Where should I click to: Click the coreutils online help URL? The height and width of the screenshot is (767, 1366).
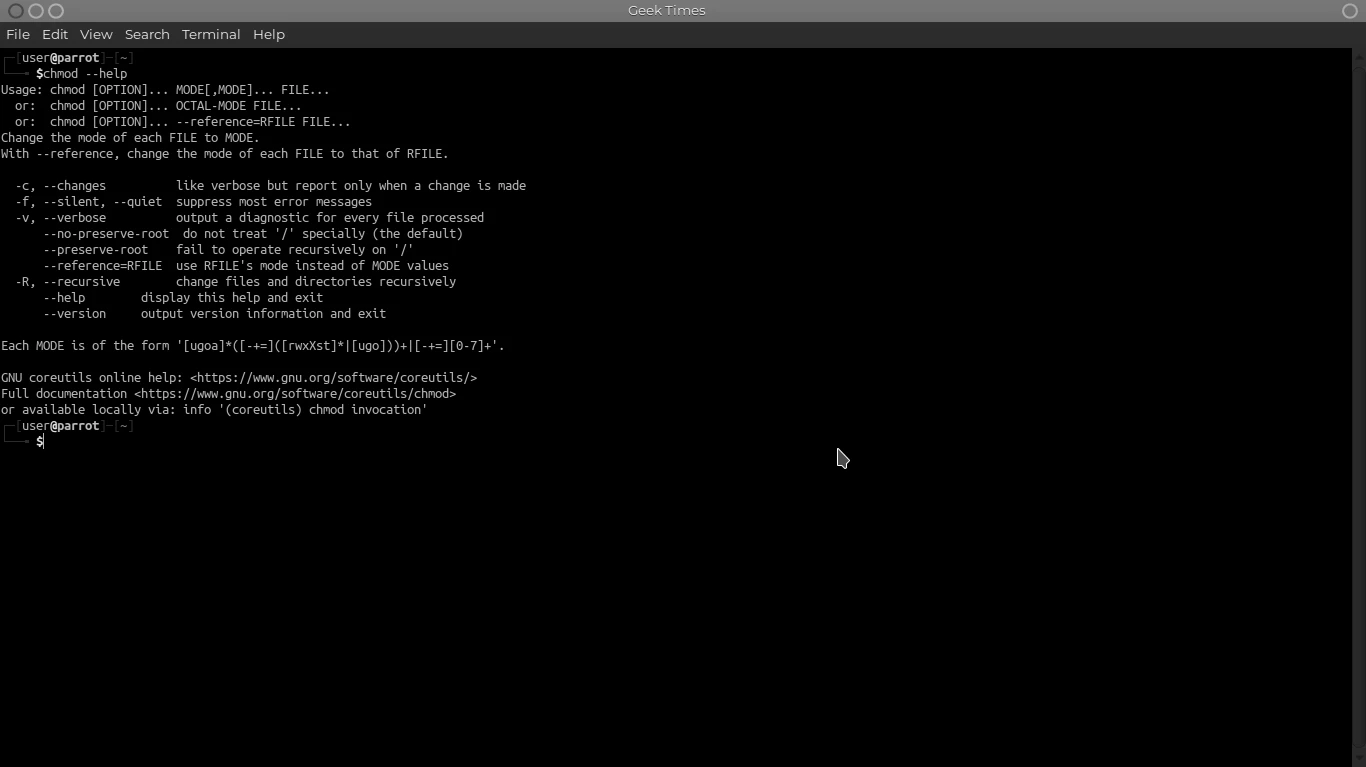[x=333, y=378]
